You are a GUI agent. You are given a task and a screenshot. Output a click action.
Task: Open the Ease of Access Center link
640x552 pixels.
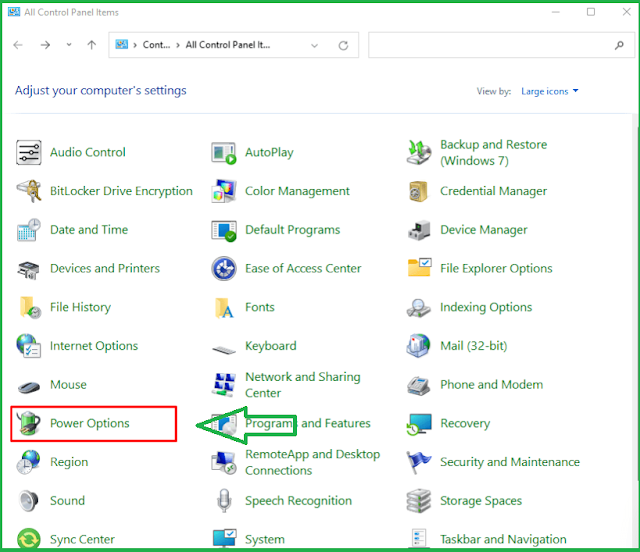click(x=303, y=269)
